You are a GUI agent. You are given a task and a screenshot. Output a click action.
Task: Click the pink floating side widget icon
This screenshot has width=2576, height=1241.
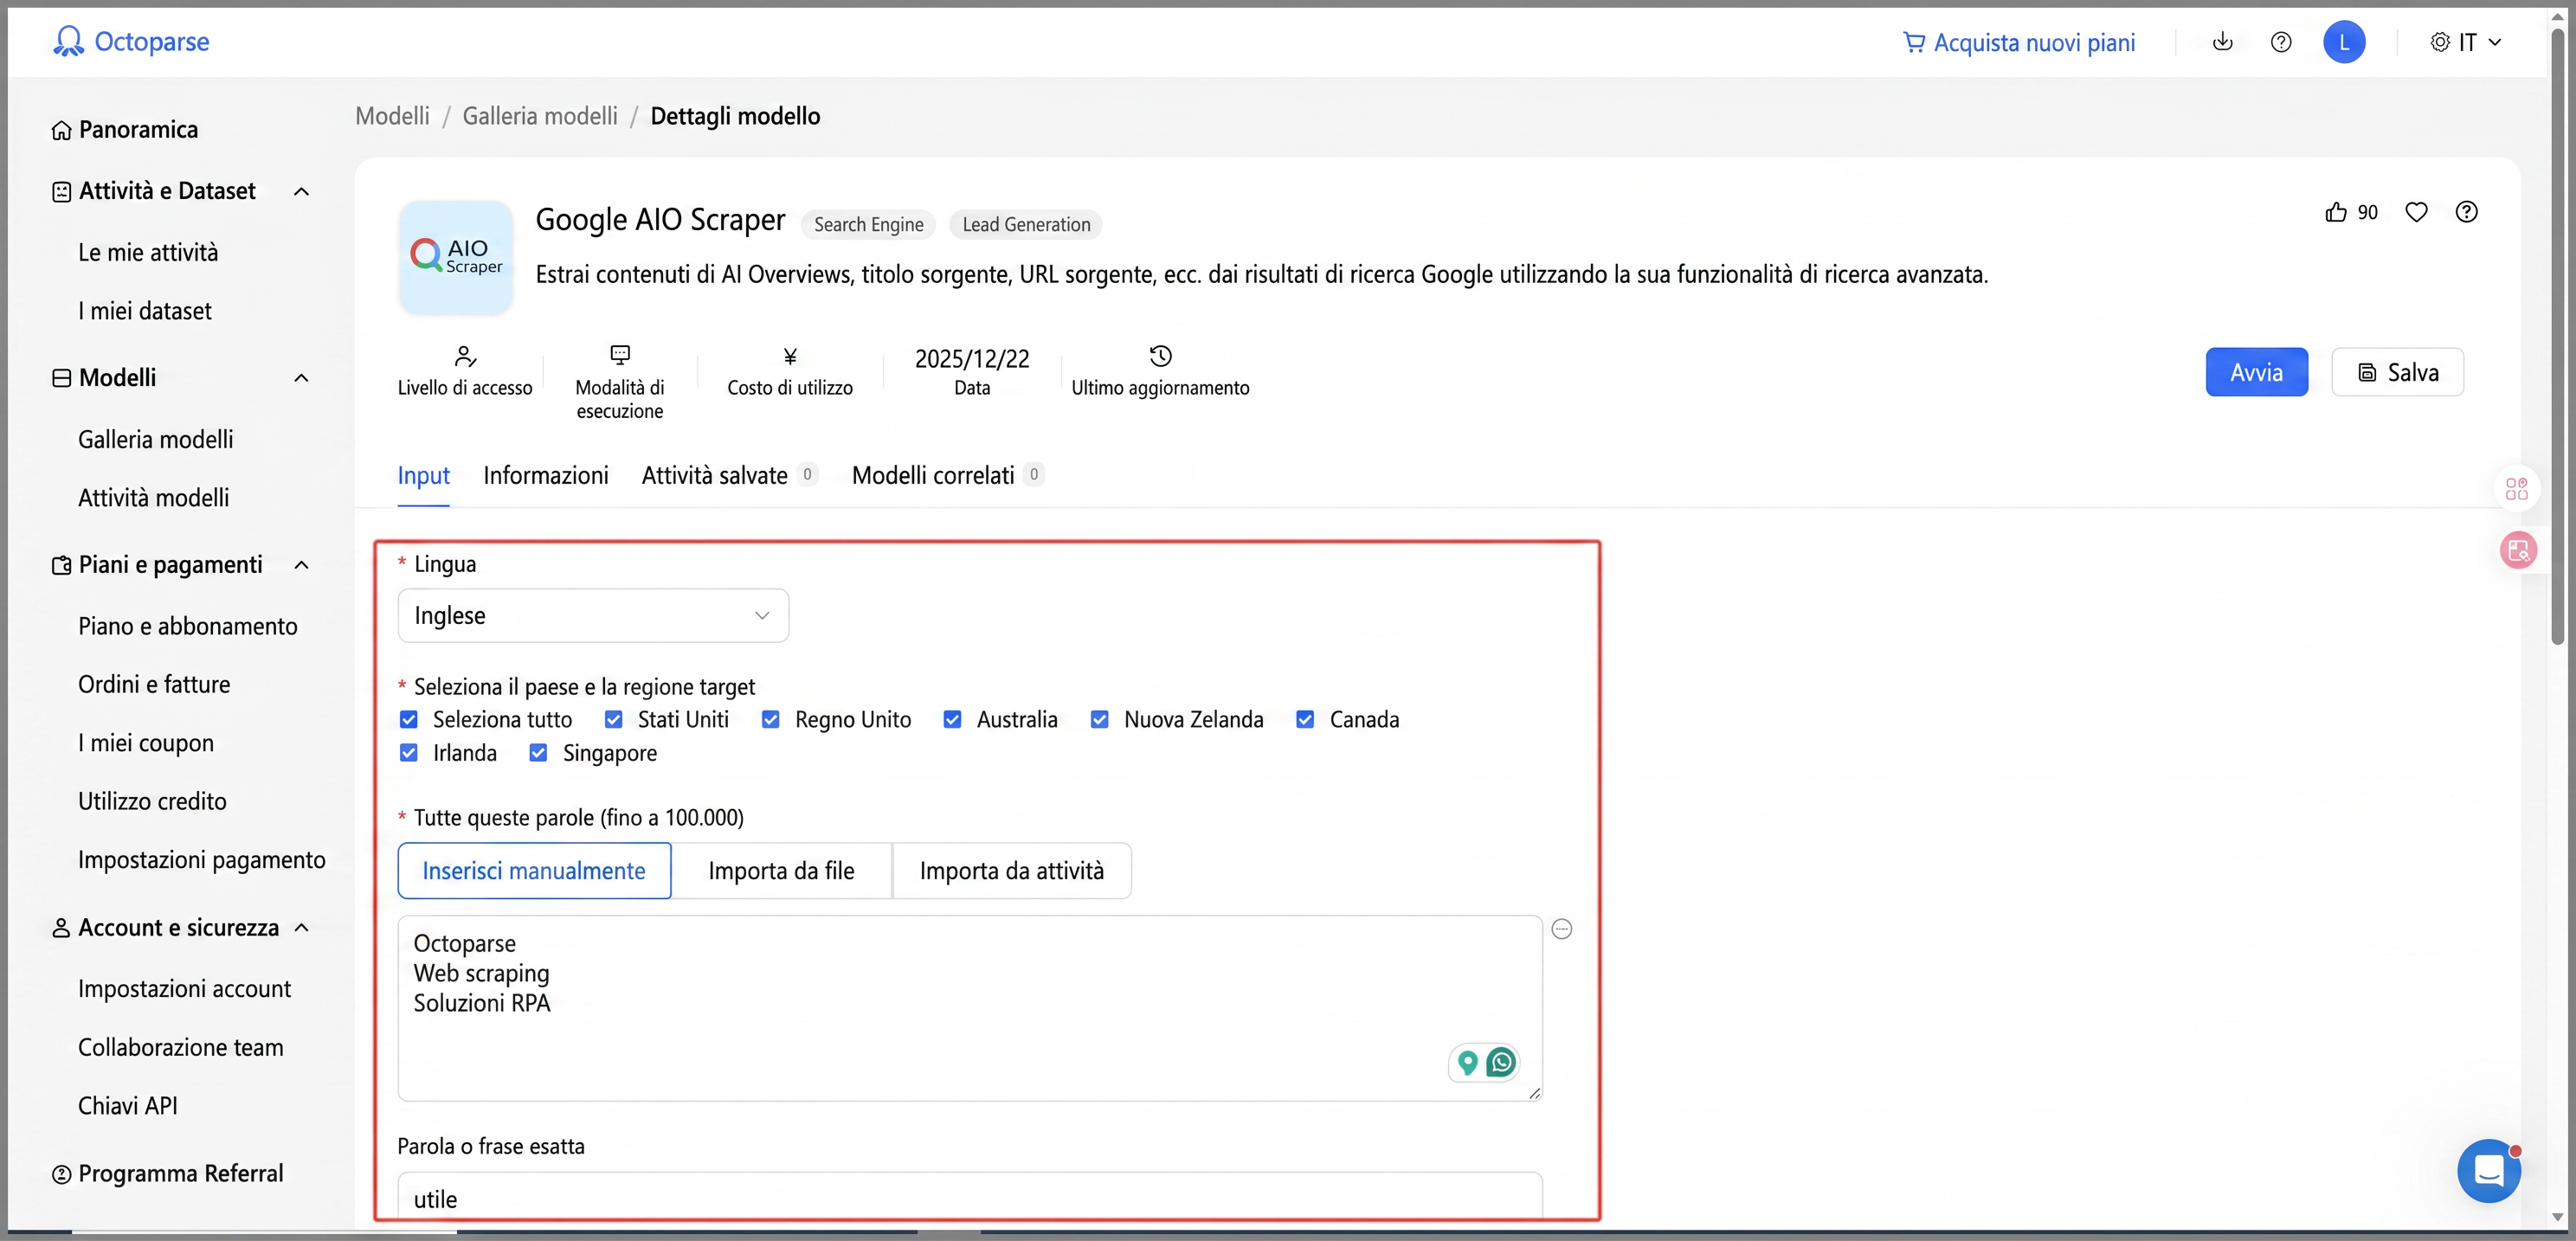(2518, 550)
